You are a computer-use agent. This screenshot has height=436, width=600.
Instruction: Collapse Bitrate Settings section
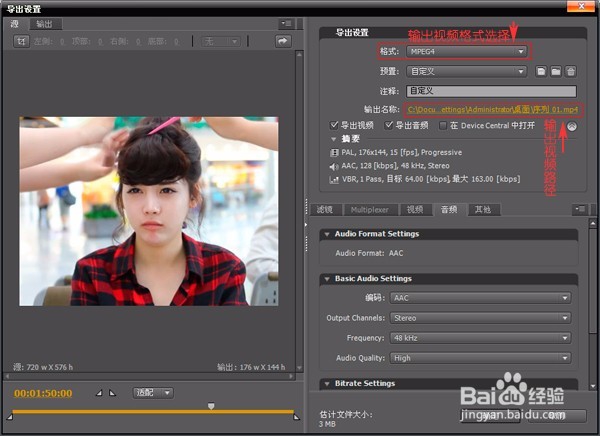(x=327, y=384)
